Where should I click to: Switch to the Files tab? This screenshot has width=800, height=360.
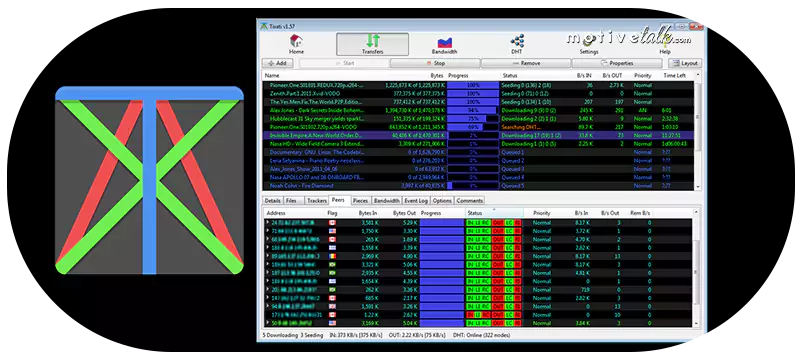click(x=291, y=201)
